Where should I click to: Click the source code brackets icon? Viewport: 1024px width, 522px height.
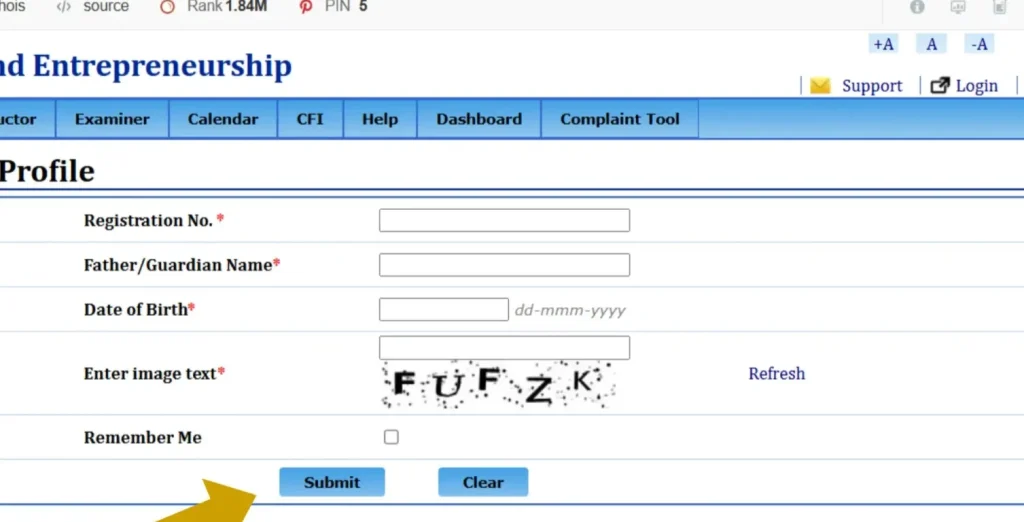click(63, 7)
